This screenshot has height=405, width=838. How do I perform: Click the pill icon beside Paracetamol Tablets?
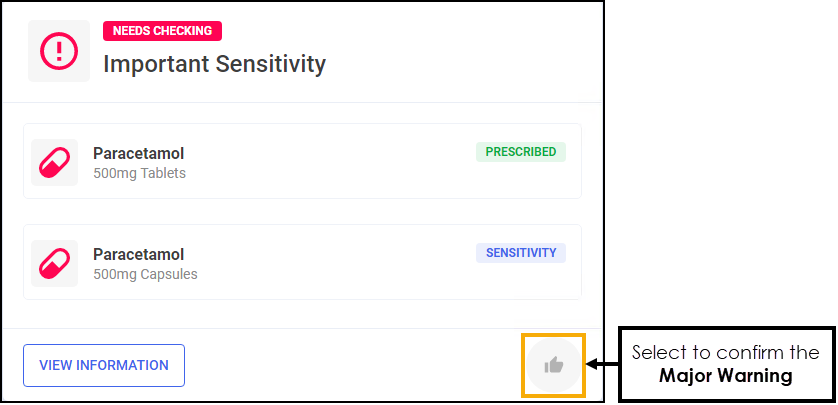click(54, 162)
